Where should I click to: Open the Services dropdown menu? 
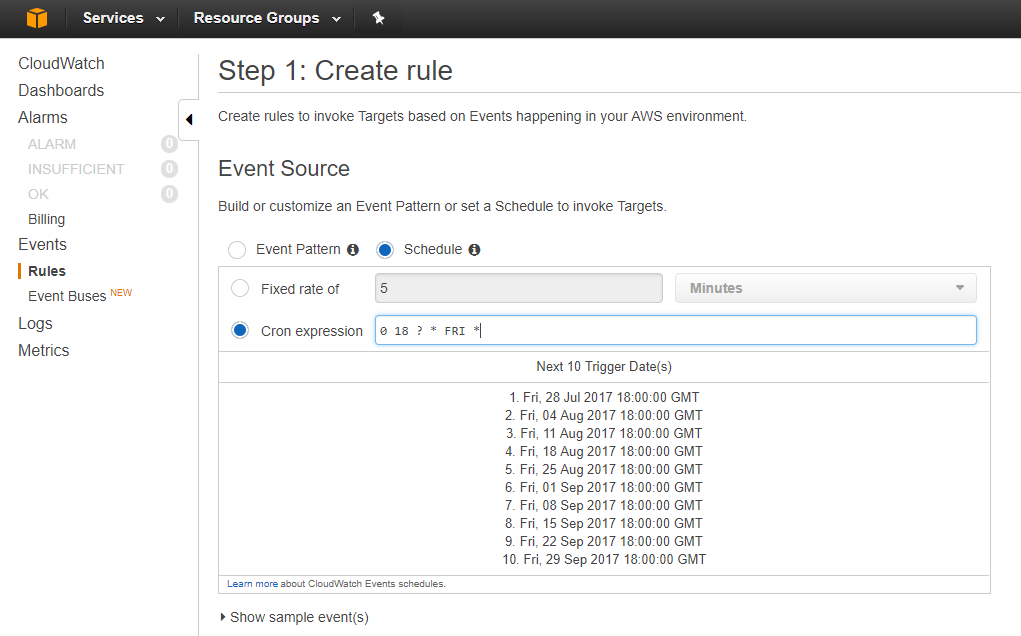coord(123,18)
